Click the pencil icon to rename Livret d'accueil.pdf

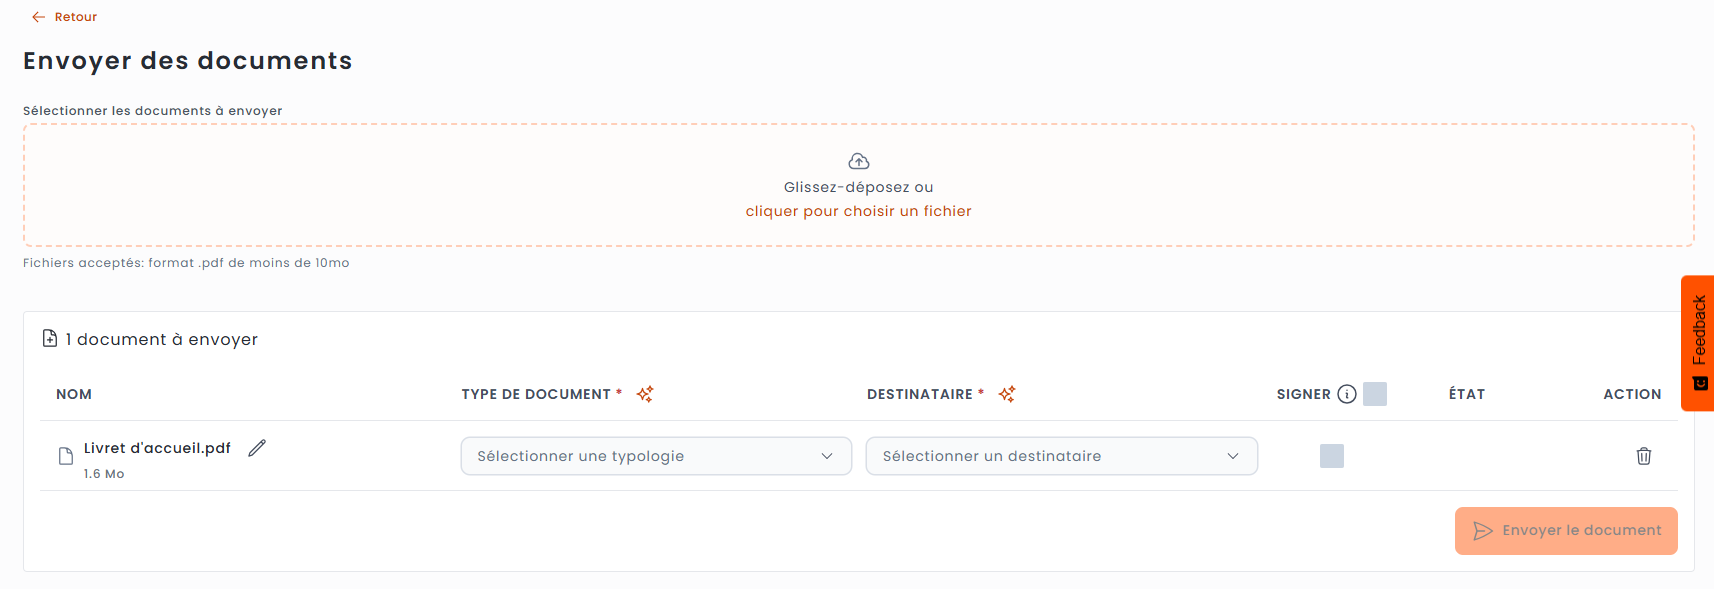click(x=257, y=448)
